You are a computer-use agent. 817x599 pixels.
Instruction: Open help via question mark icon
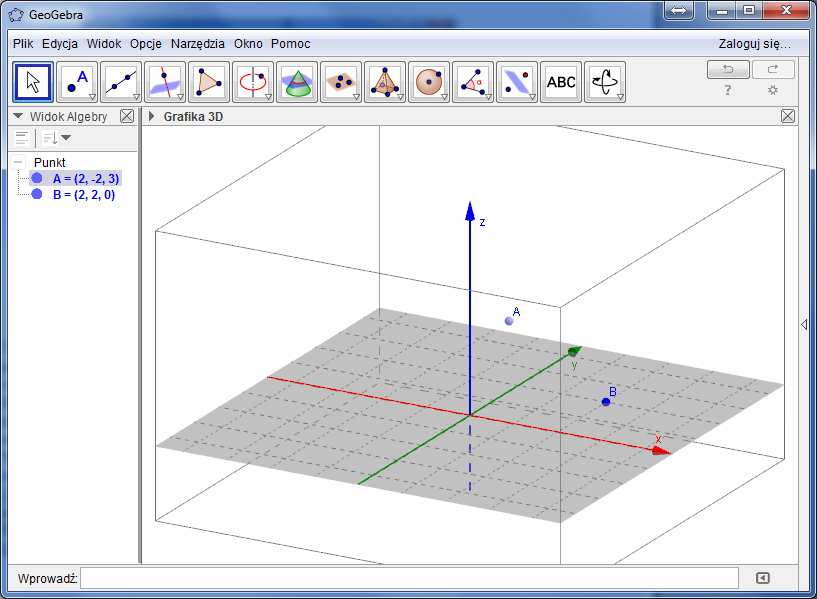point(727,90)
